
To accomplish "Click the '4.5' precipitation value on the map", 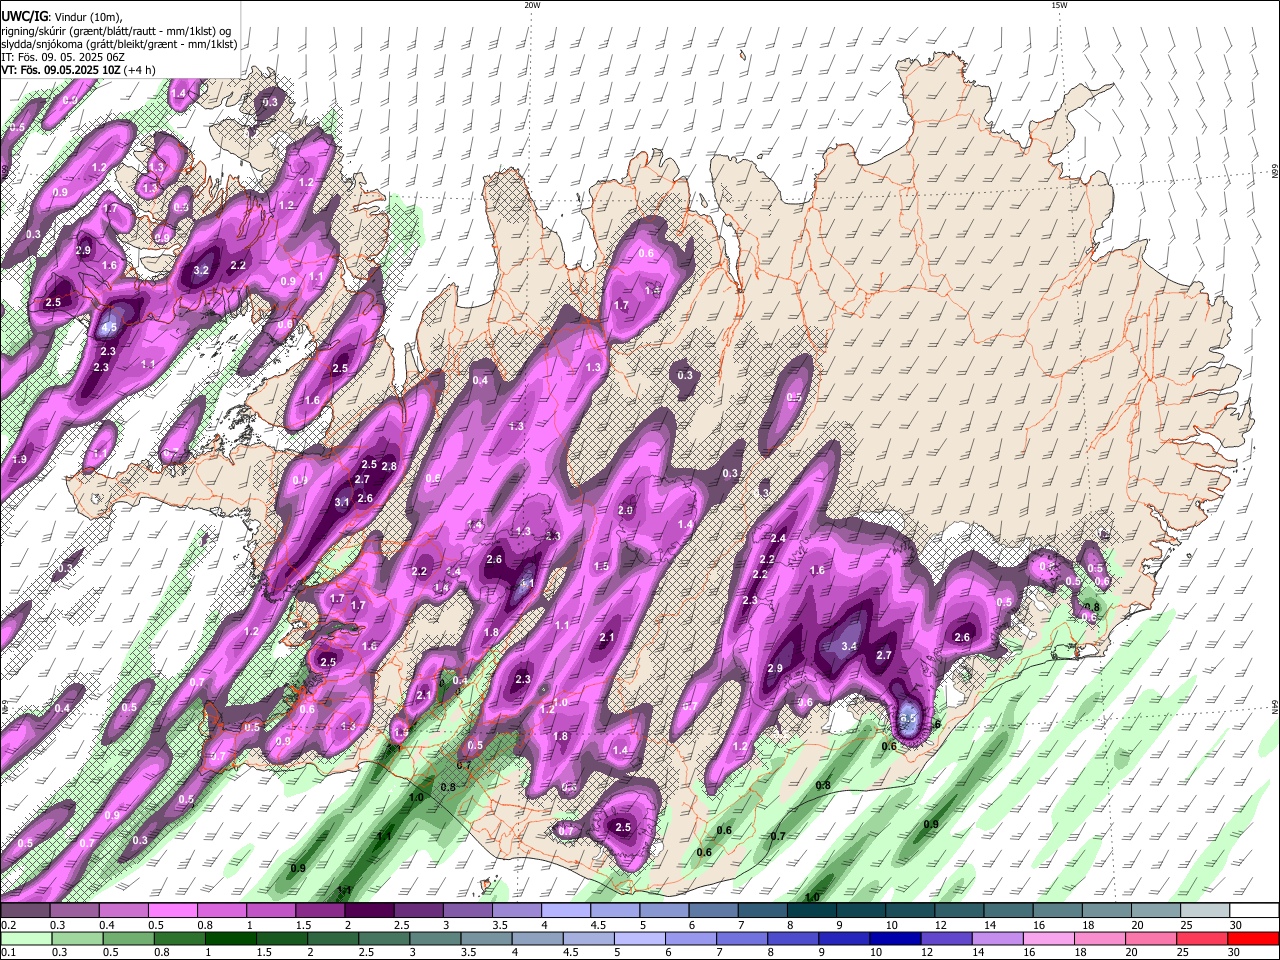I will pos(109,327).
